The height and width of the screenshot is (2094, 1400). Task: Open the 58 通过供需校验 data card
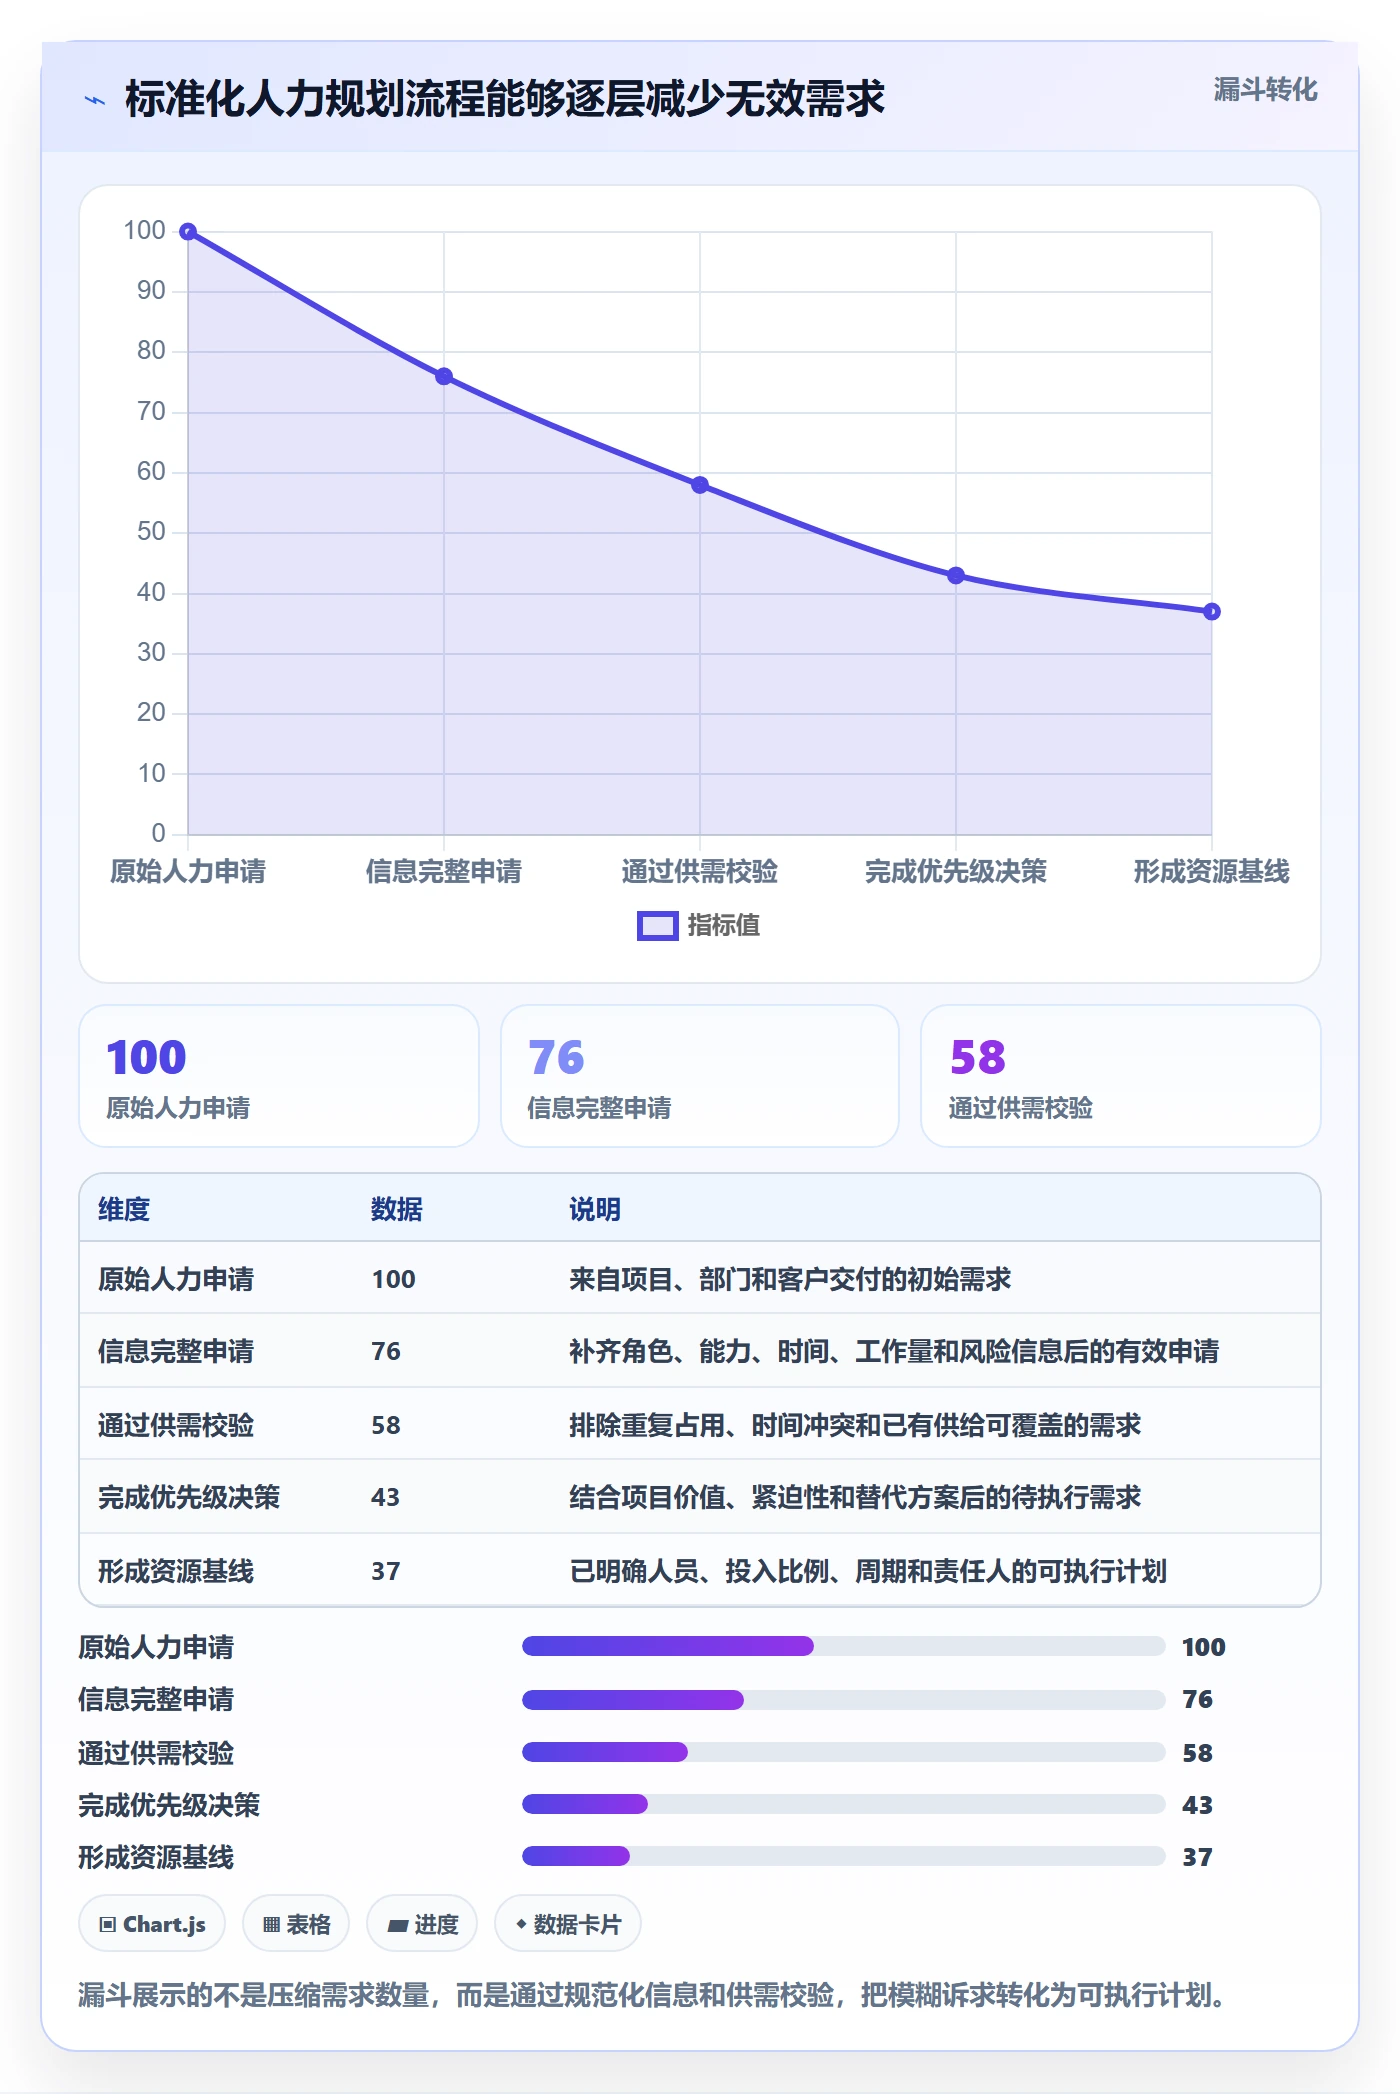click(x=1121, y=1076)
